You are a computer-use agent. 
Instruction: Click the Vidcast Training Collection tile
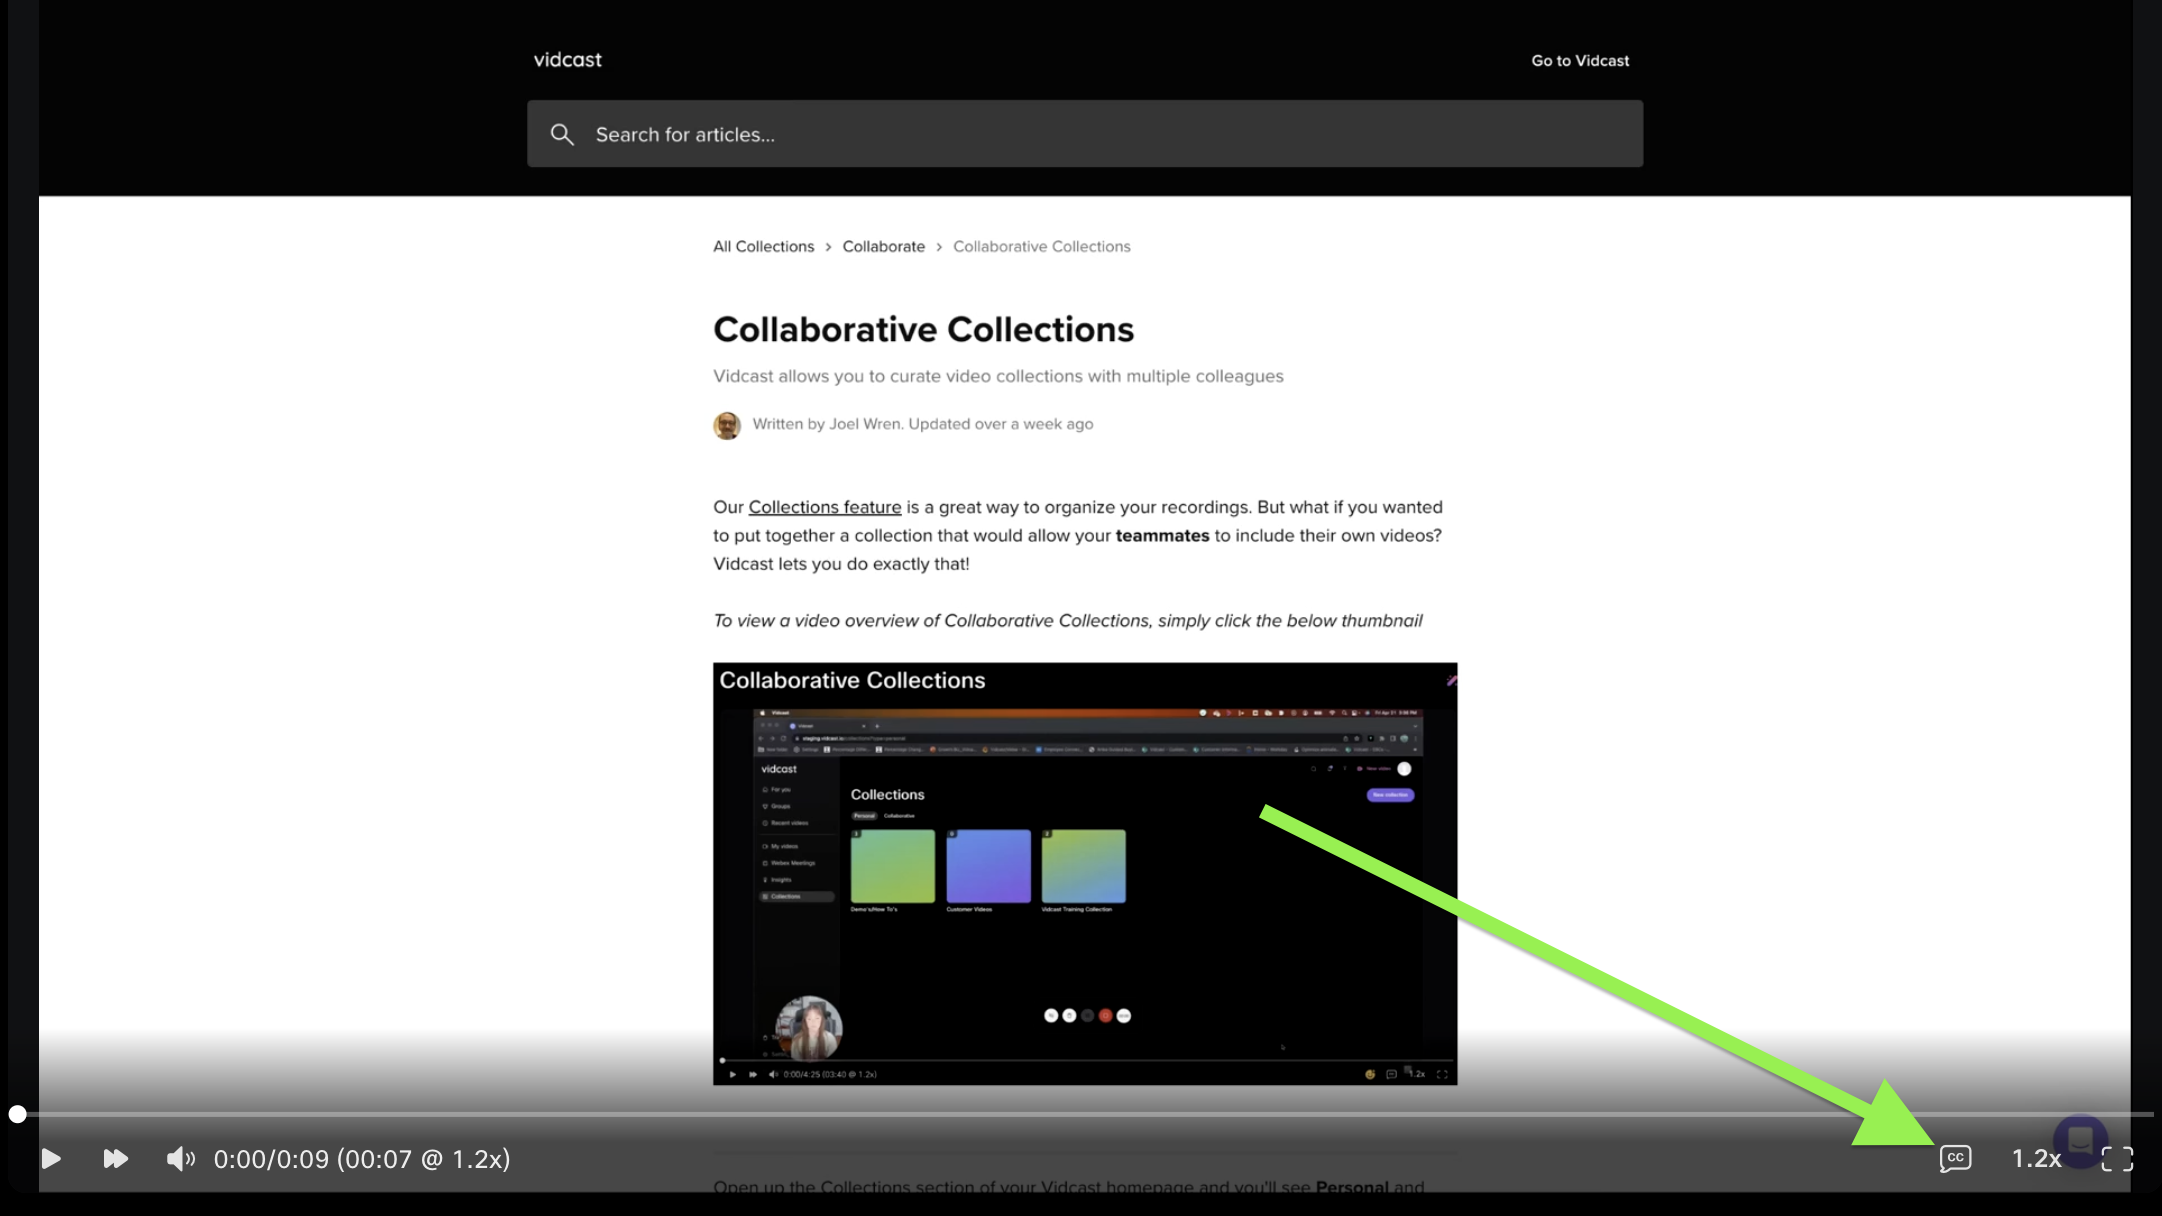(x=1083, y=866)
